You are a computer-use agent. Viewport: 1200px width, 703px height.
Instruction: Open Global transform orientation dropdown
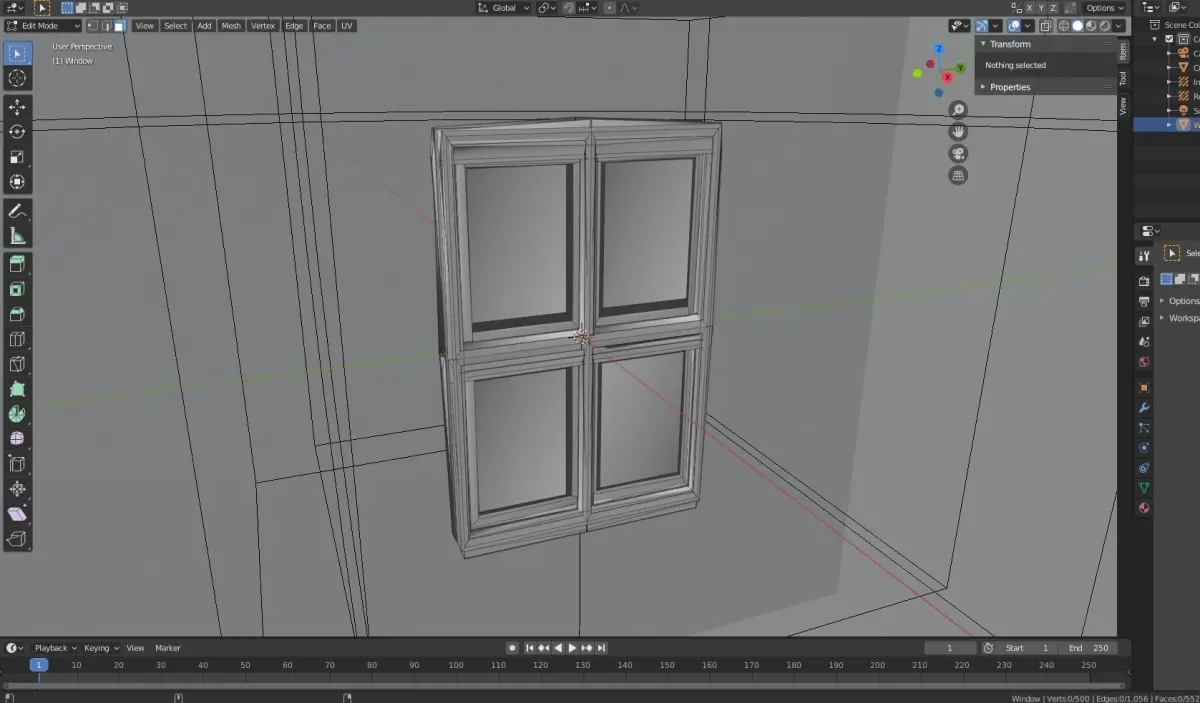coord(504,8)
